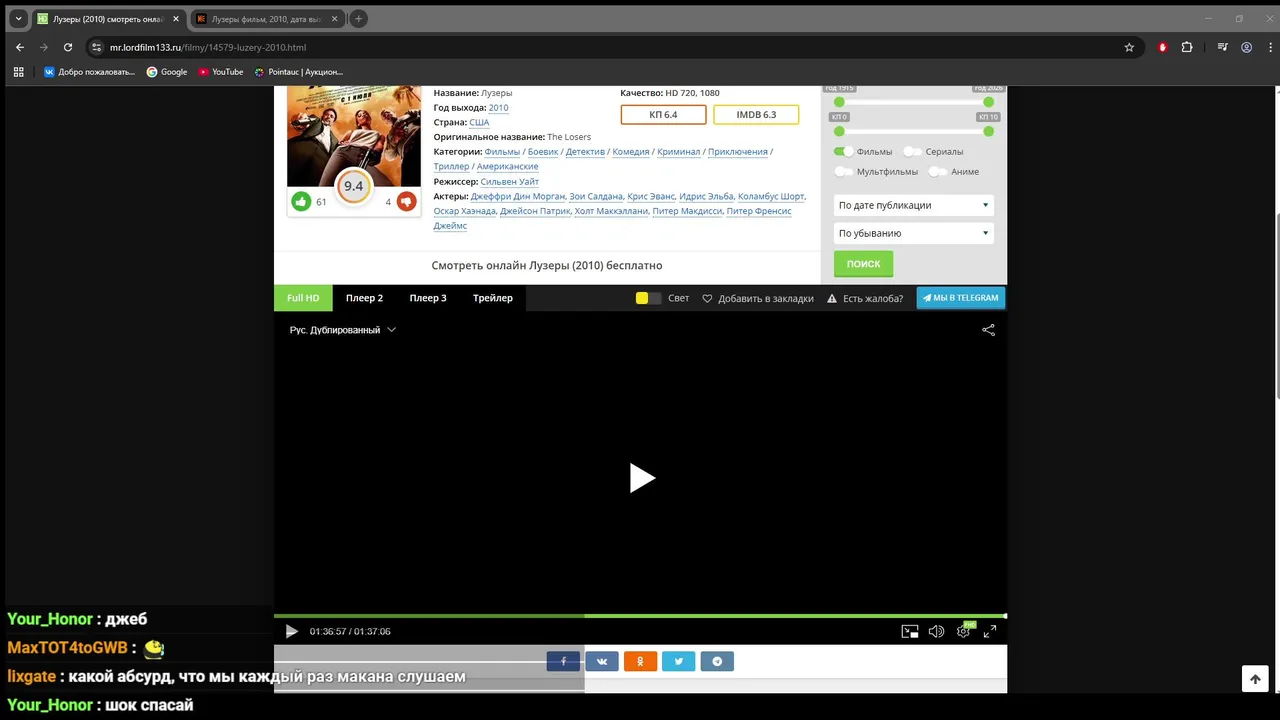Bookmark page with the star icon
Image resolution: width=1280 pixels, height=720 pixels.
coord(1129,47)
